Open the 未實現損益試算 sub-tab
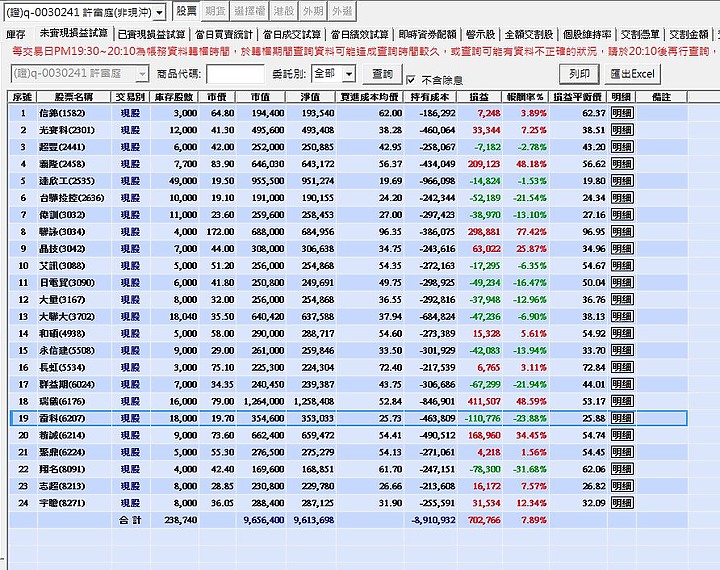The height and width of the screenshot is (570, 720). pos(74,33)
